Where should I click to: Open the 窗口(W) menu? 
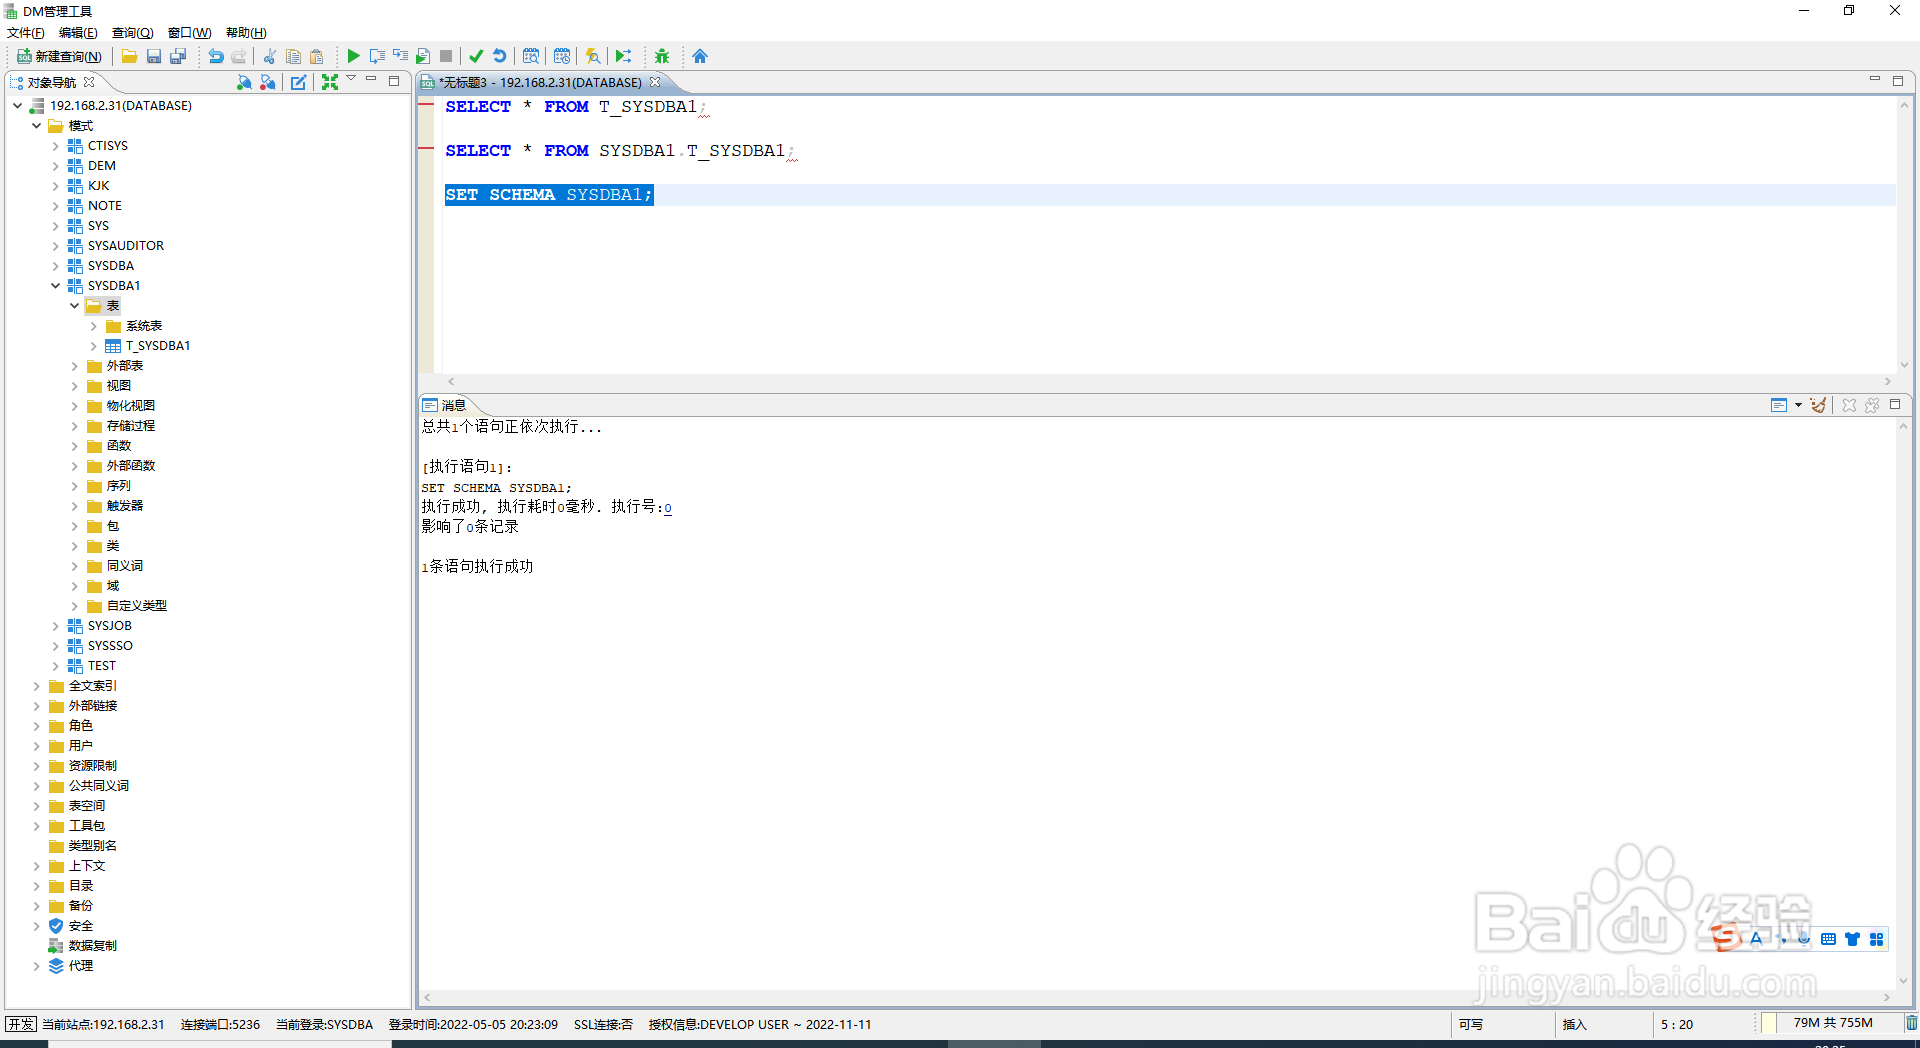(189, 33)
